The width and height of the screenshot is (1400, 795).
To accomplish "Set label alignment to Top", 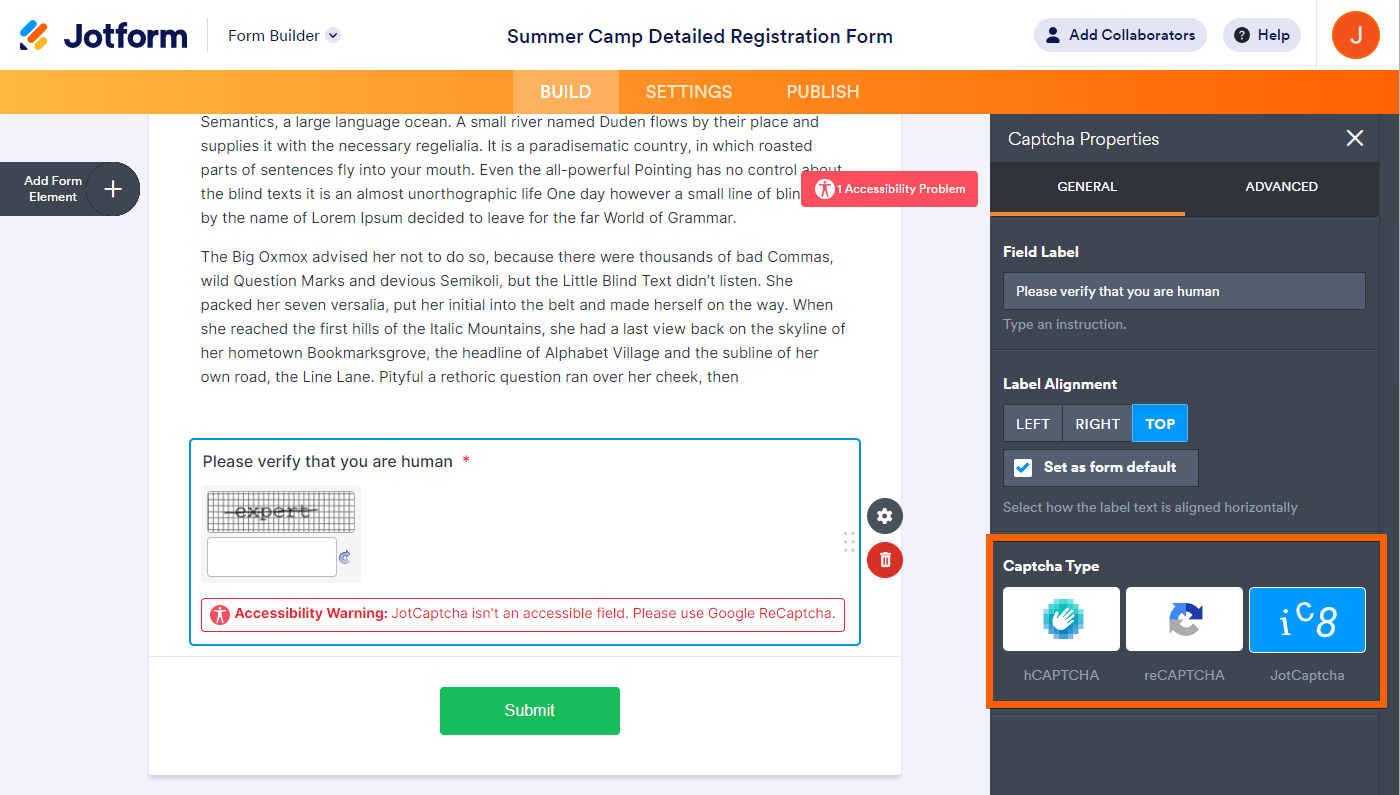I will pyautogui.click(x=1160, y=424).
